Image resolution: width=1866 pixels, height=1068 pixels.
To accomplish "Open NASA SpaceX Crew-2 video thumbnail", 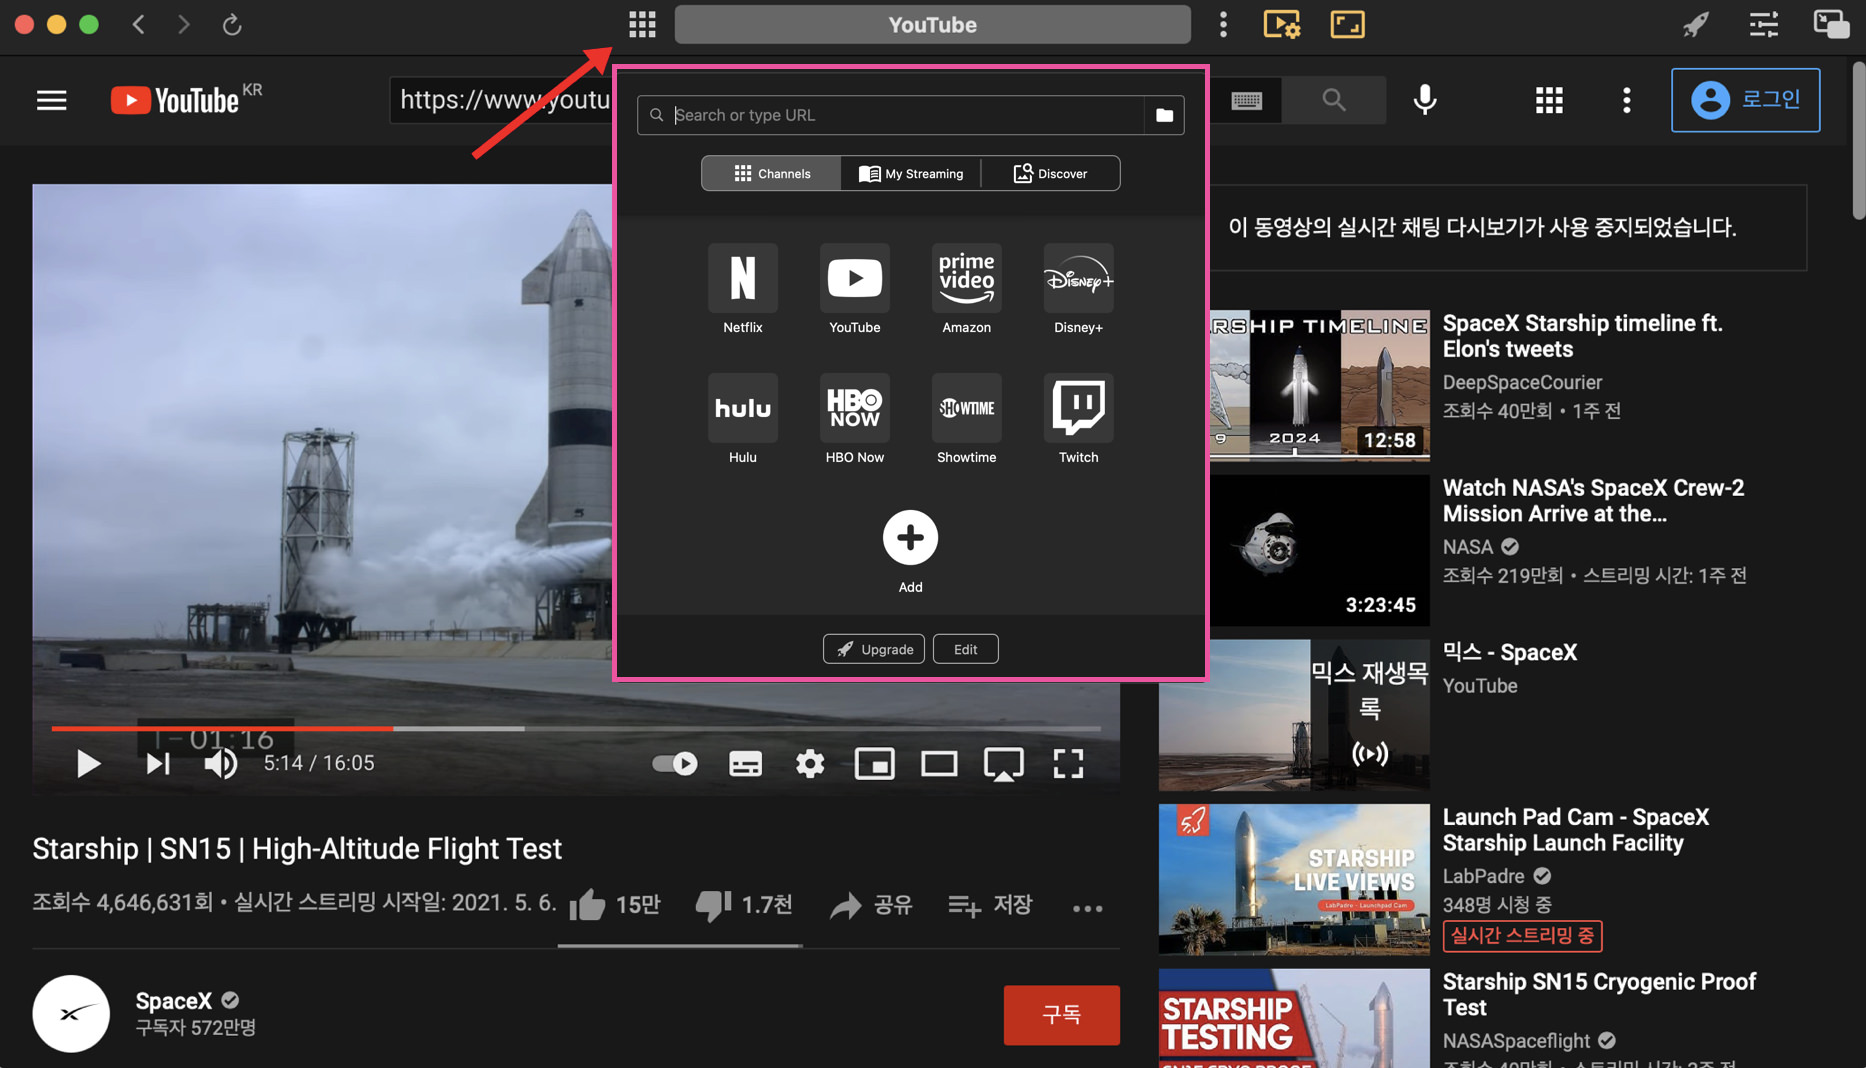I will 1319,550.
